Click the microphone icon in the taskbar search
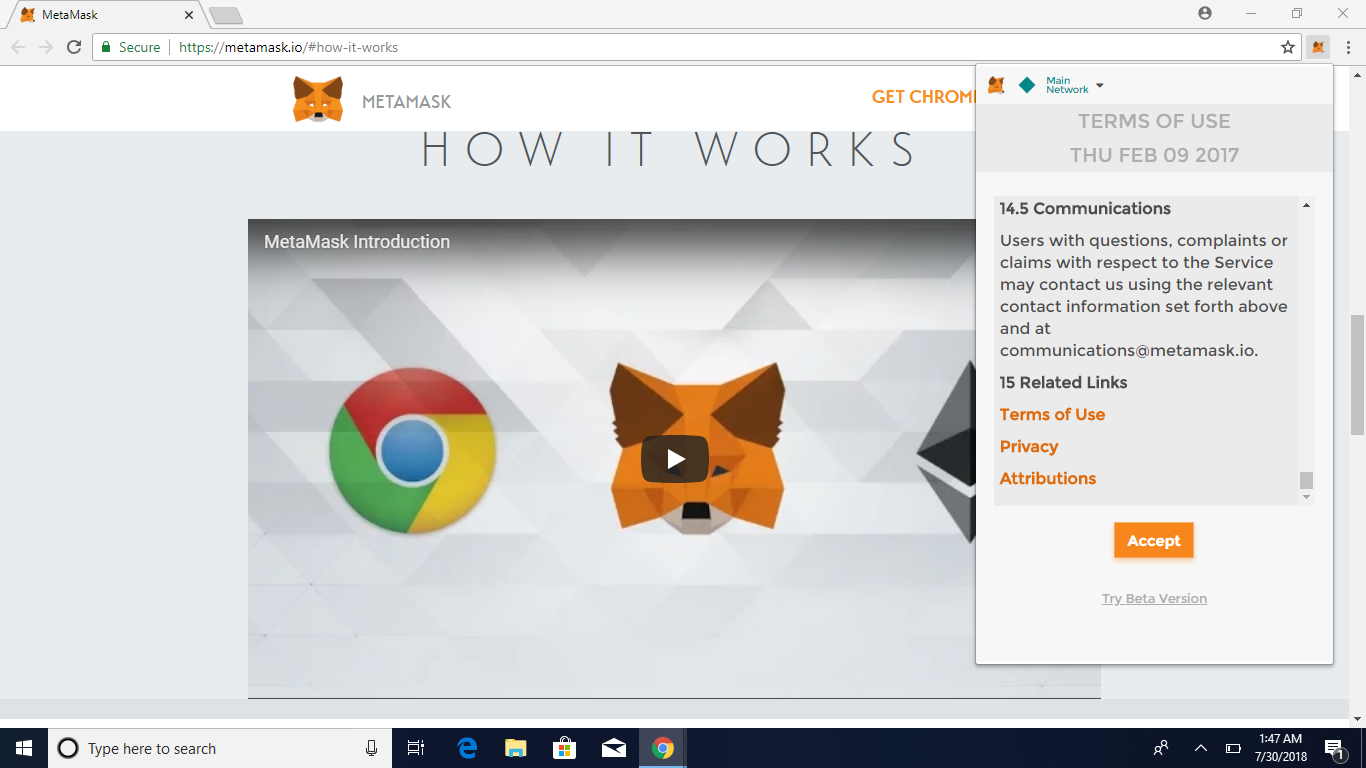Screen dimensions: 1366x768 (x=370, y=748)
